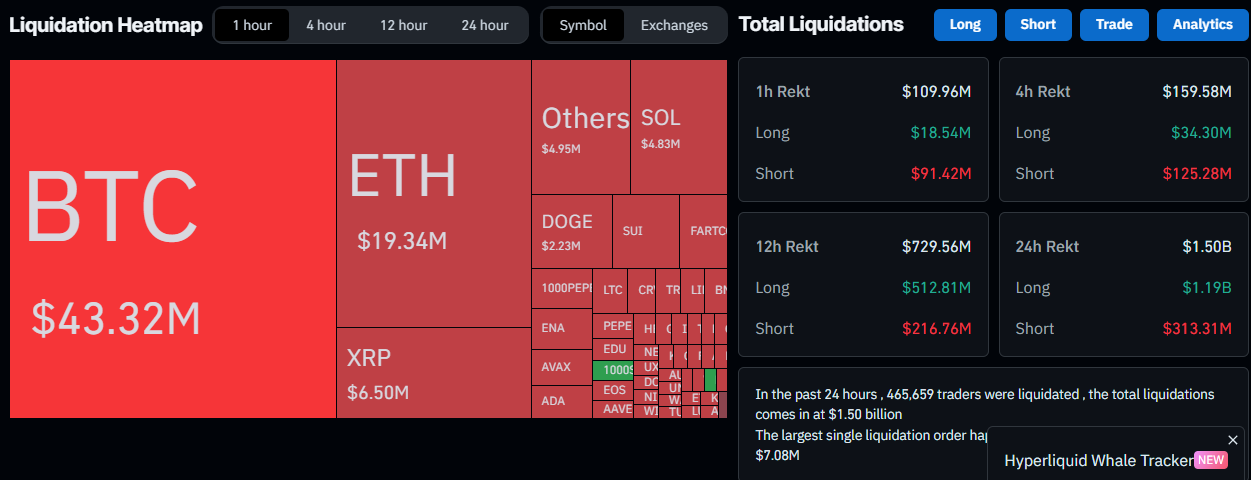Click the DOGE heatmap tile
This screenshot has height=480, width=1251.
coord(570,231)
